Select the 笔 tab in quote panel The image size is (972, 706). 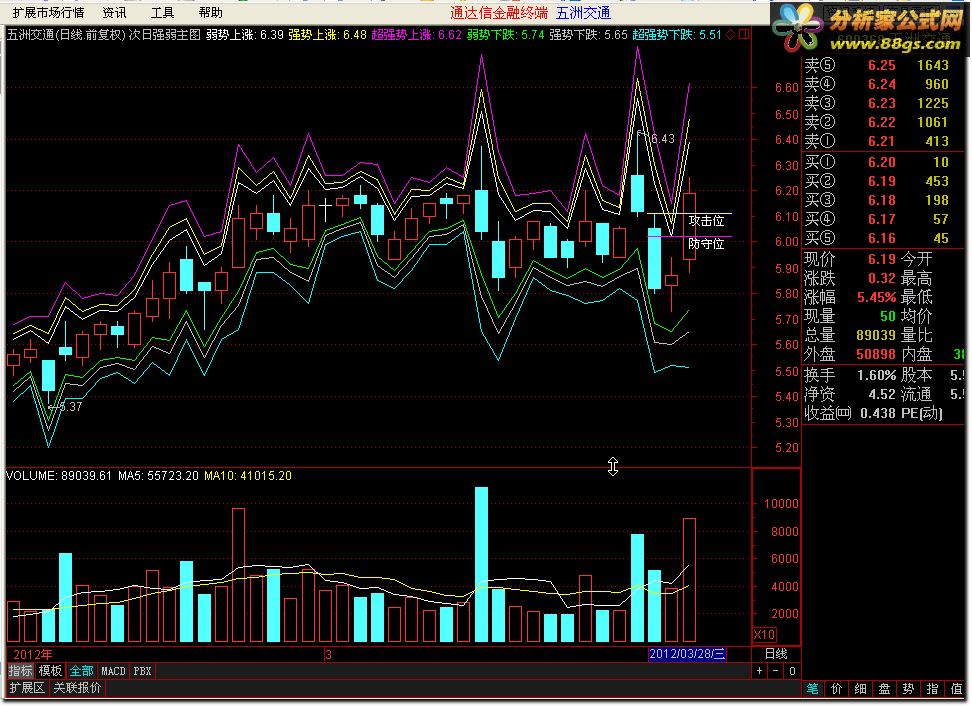[x=813, y=689]
